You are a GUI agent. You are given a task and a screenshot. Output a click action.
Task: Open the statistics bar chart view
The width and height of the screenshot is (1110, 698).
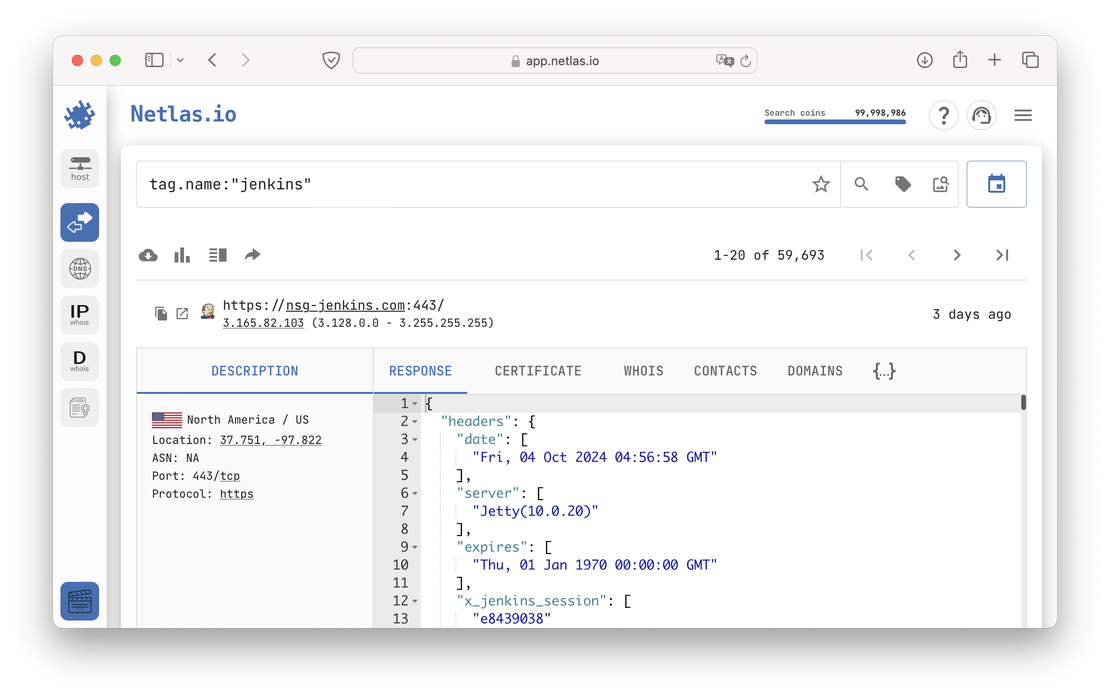coord(181,255)
